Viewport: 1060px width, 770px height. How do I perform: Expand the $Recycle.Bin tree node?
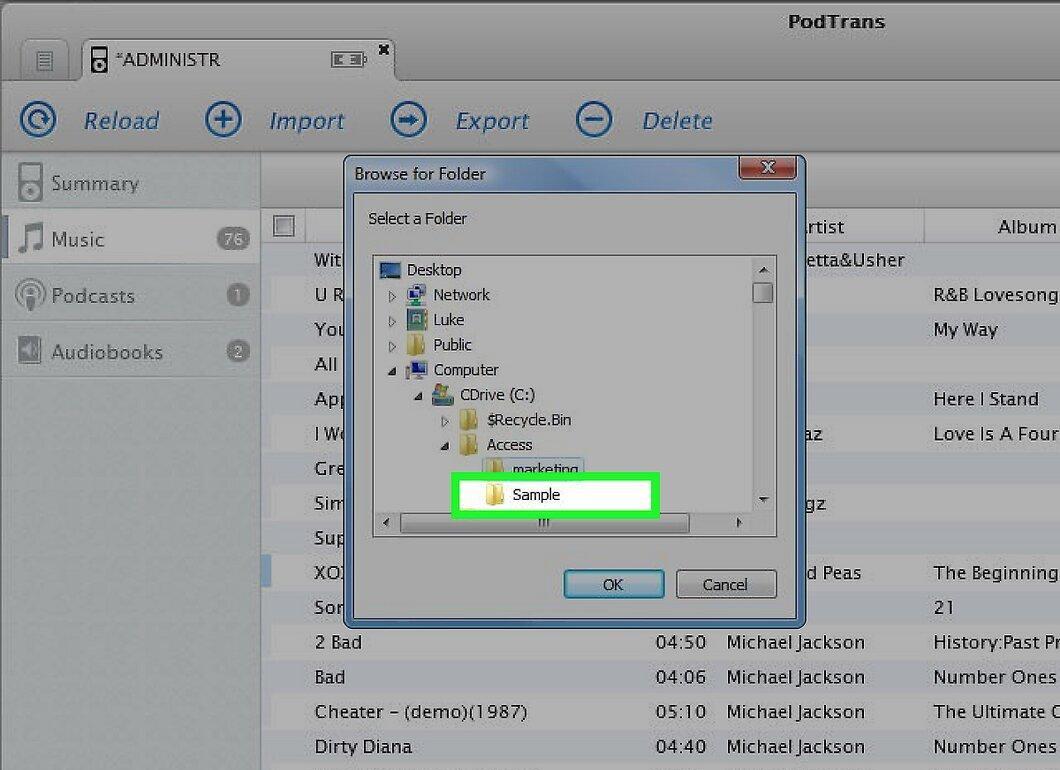445,421
